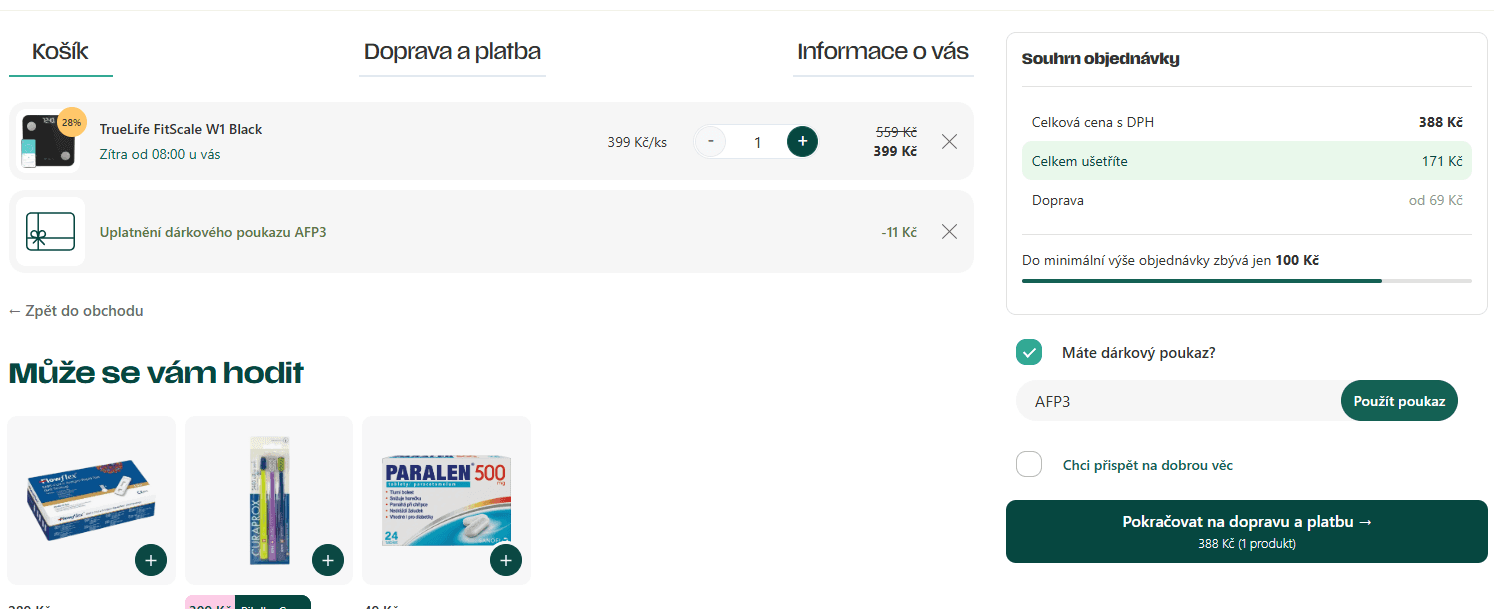
Task: Click 'Zpět do obchodu' link
Action: (75, 310)
